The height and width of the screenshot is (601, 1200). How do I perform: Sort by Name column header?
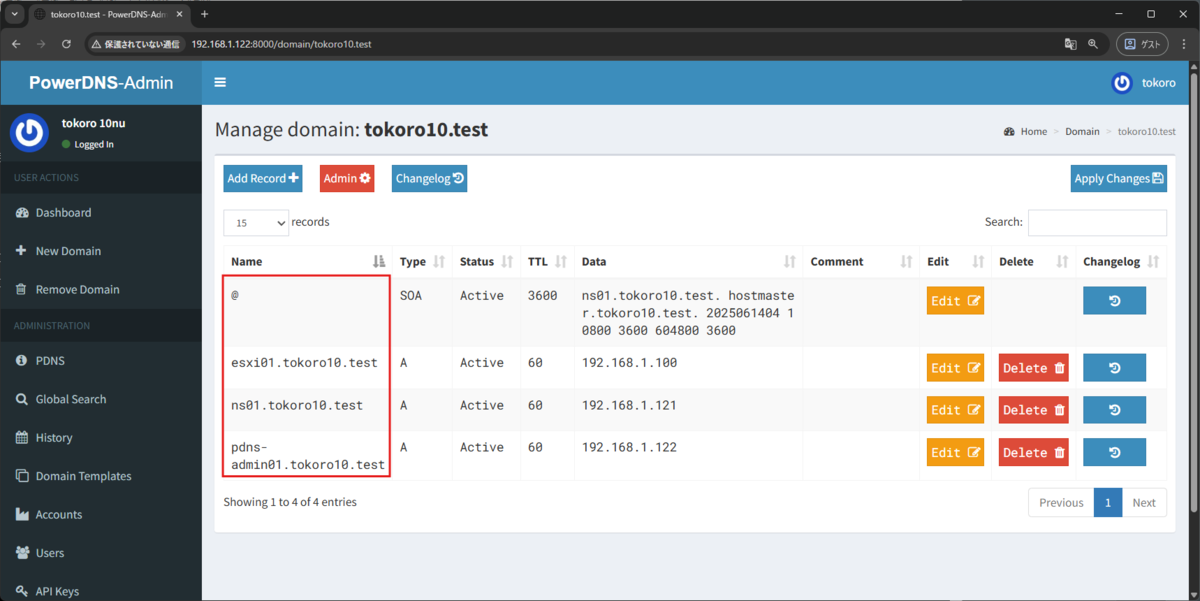click(x=307, y=261)
